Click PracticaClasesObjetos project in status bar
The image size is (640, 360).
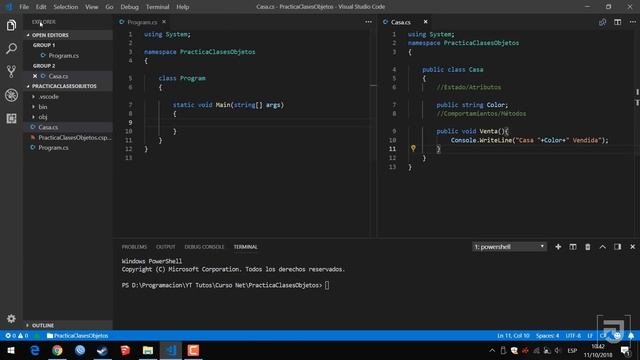[78, 336]
